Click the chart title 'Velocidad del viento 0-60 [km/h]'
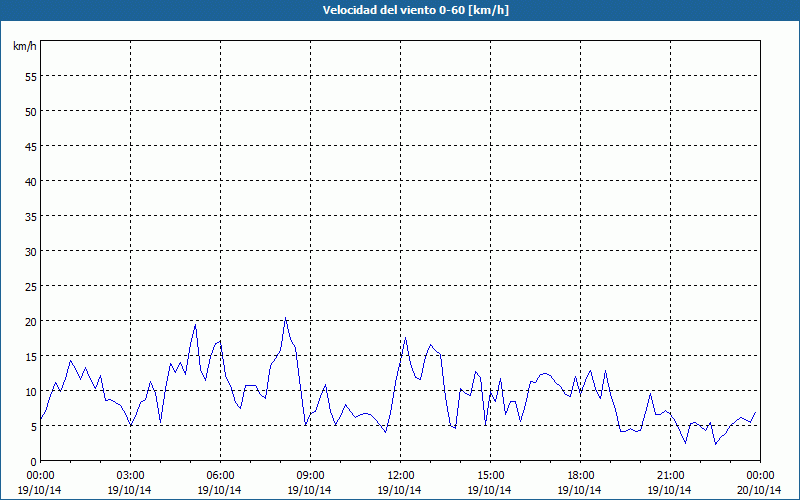 pos(415,10)
